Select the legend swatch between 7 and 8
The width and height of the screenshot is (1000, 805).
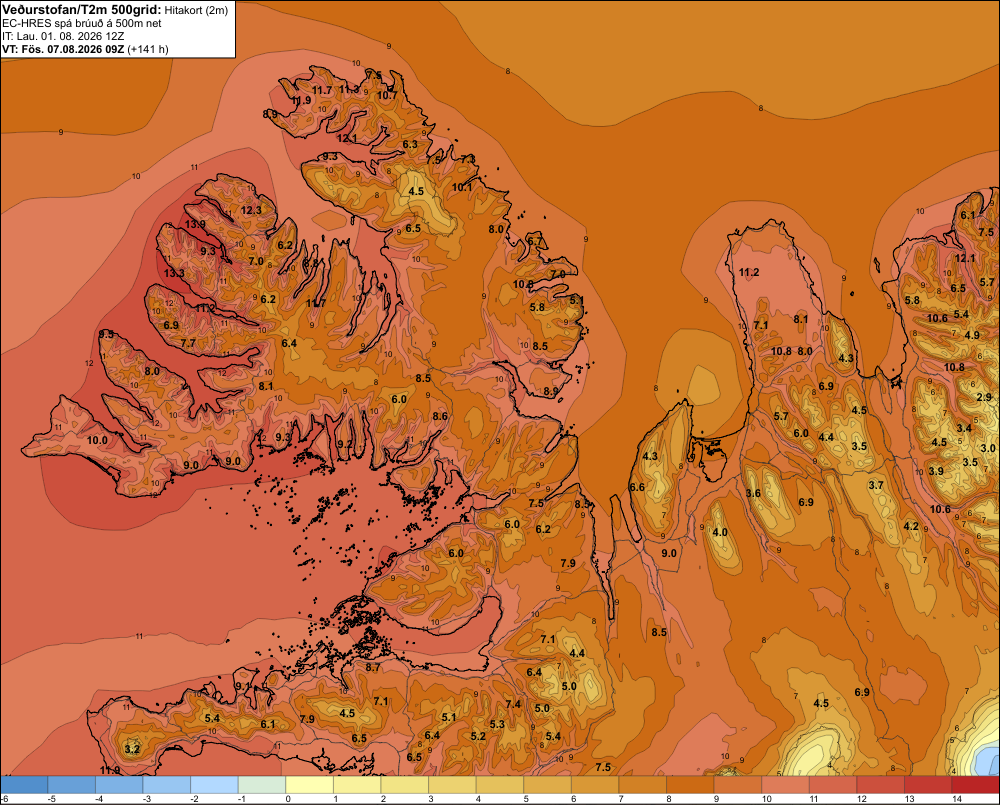tap(642, 785)
